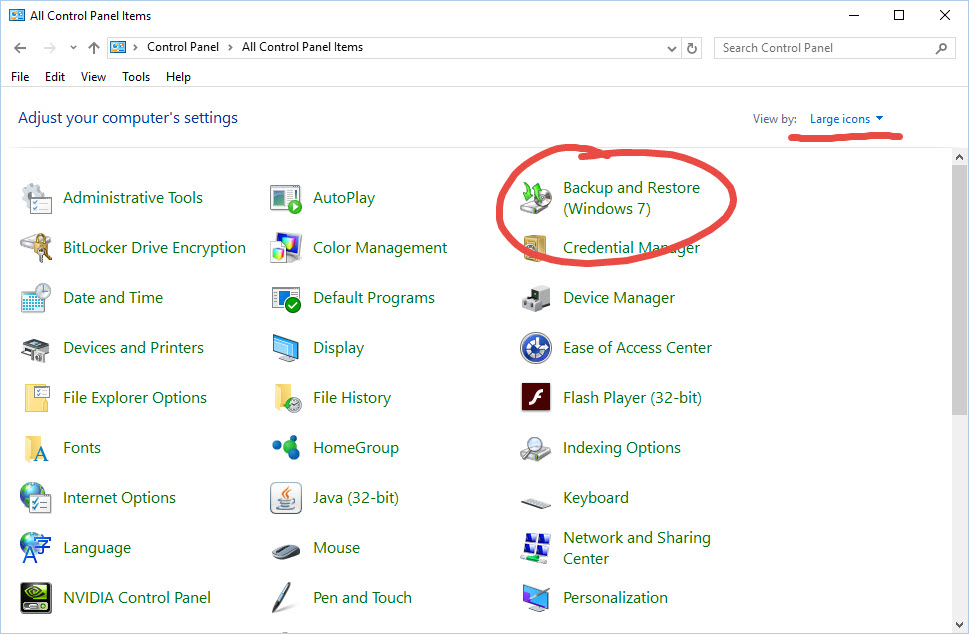
Task: Open the Fonts folder icon
Action: [36, 449]
